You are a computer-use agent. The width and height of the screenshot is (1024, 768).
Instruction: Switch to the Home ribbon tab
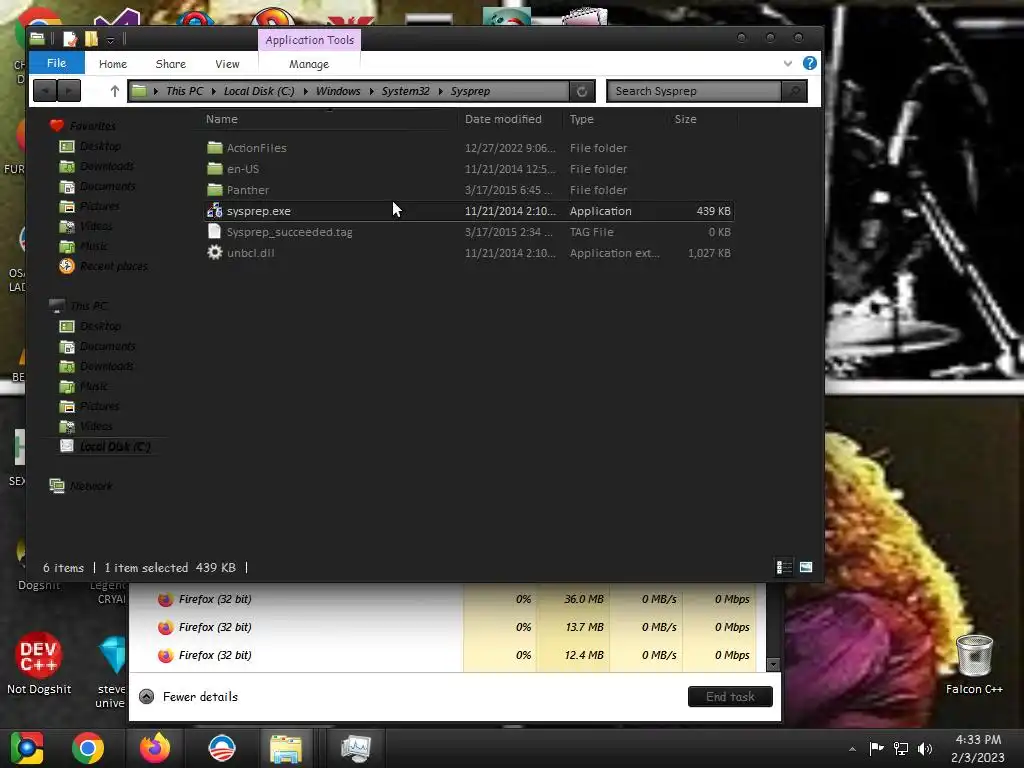tap(113, 64)
